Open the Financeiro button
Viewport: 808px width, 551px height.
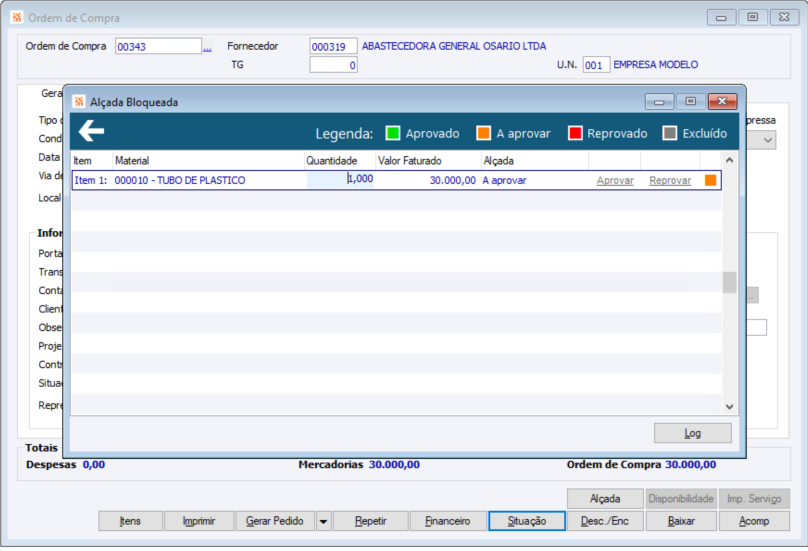coord(447,521)
